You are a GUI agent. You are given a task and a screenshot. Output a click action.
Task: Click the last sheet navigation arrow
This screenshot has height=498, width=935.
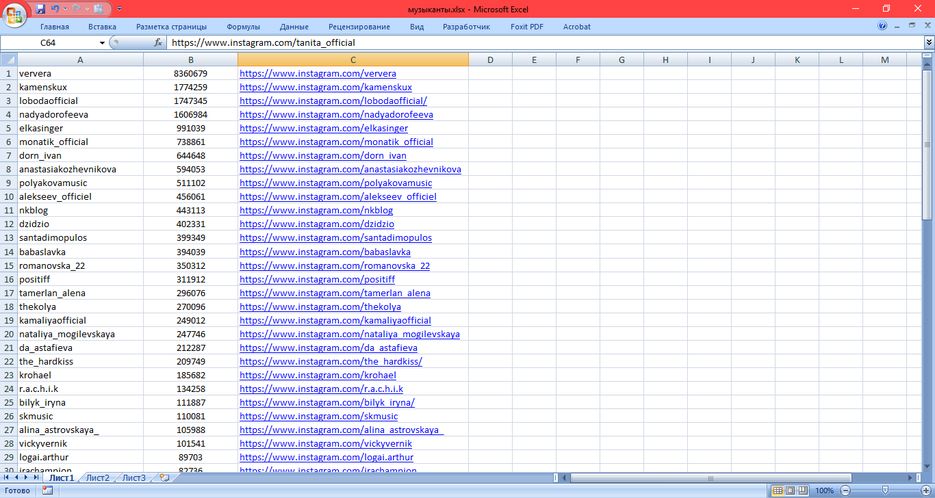tap(36, 478)
